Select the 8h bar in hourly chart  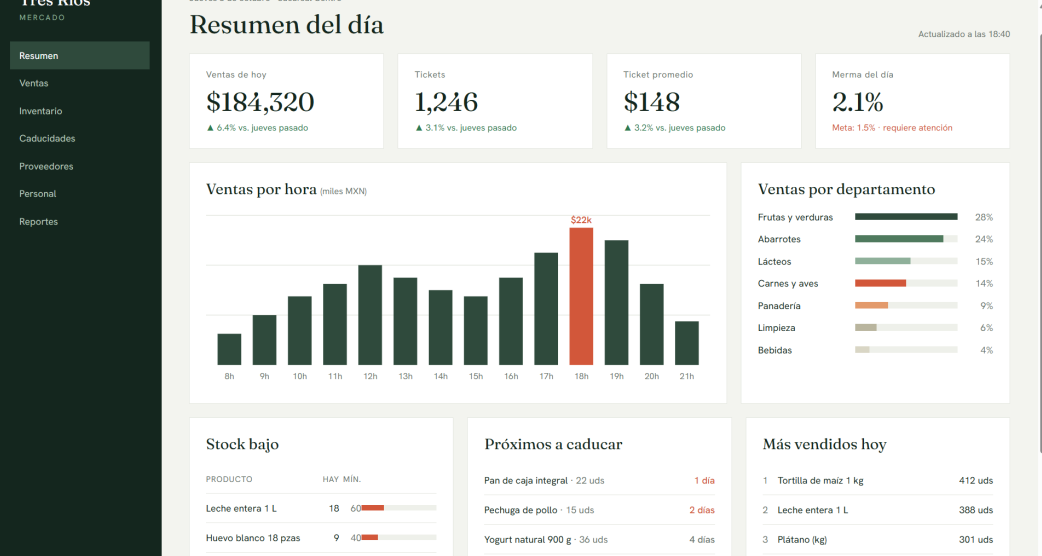(x=229, y=349)
